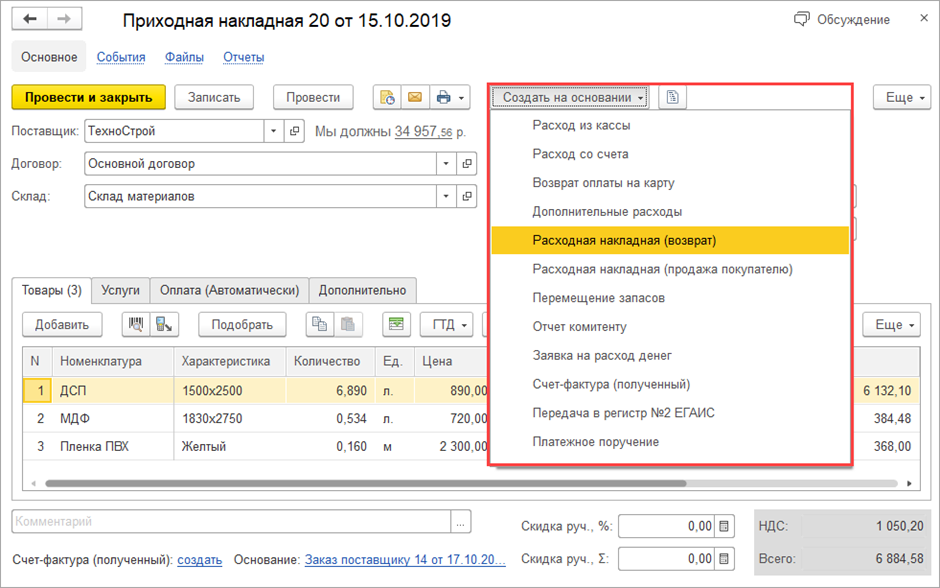Open Основной договор record icon
The image size is (940, 588).
[x=467, y=164]
